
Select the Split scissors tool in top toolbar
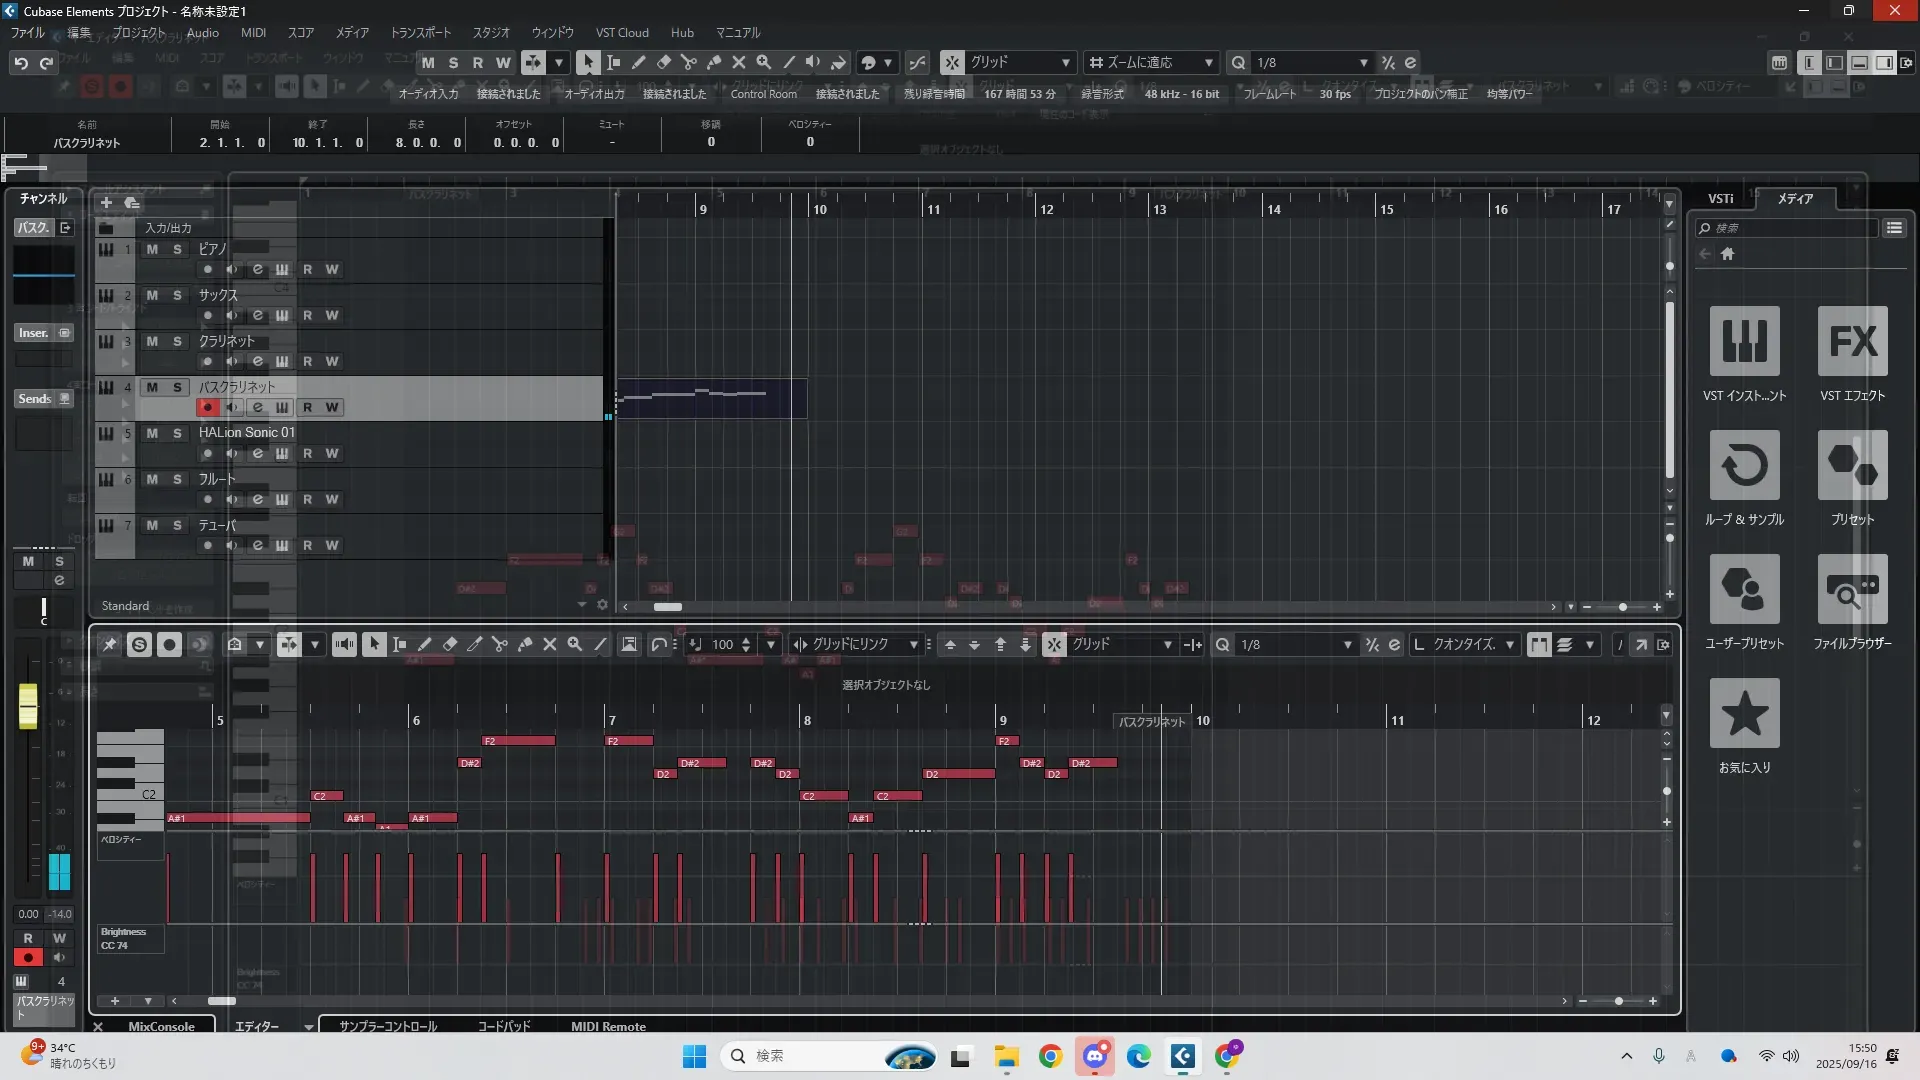coord(689,62)
